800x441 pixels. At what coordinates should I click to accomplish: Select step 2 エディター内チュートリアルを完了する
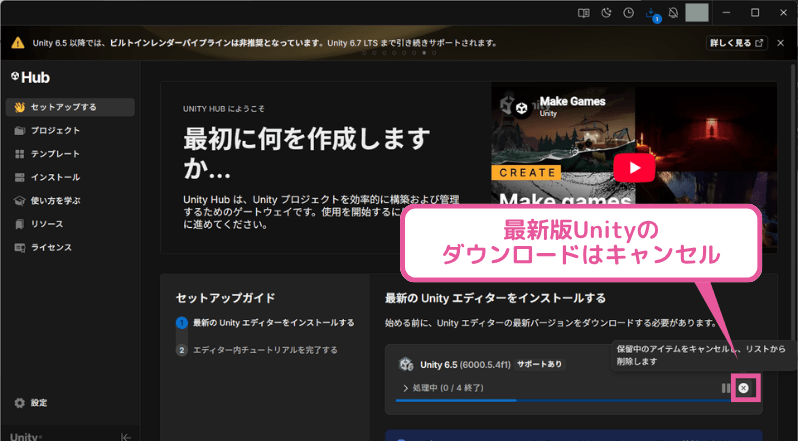[257, 350]
